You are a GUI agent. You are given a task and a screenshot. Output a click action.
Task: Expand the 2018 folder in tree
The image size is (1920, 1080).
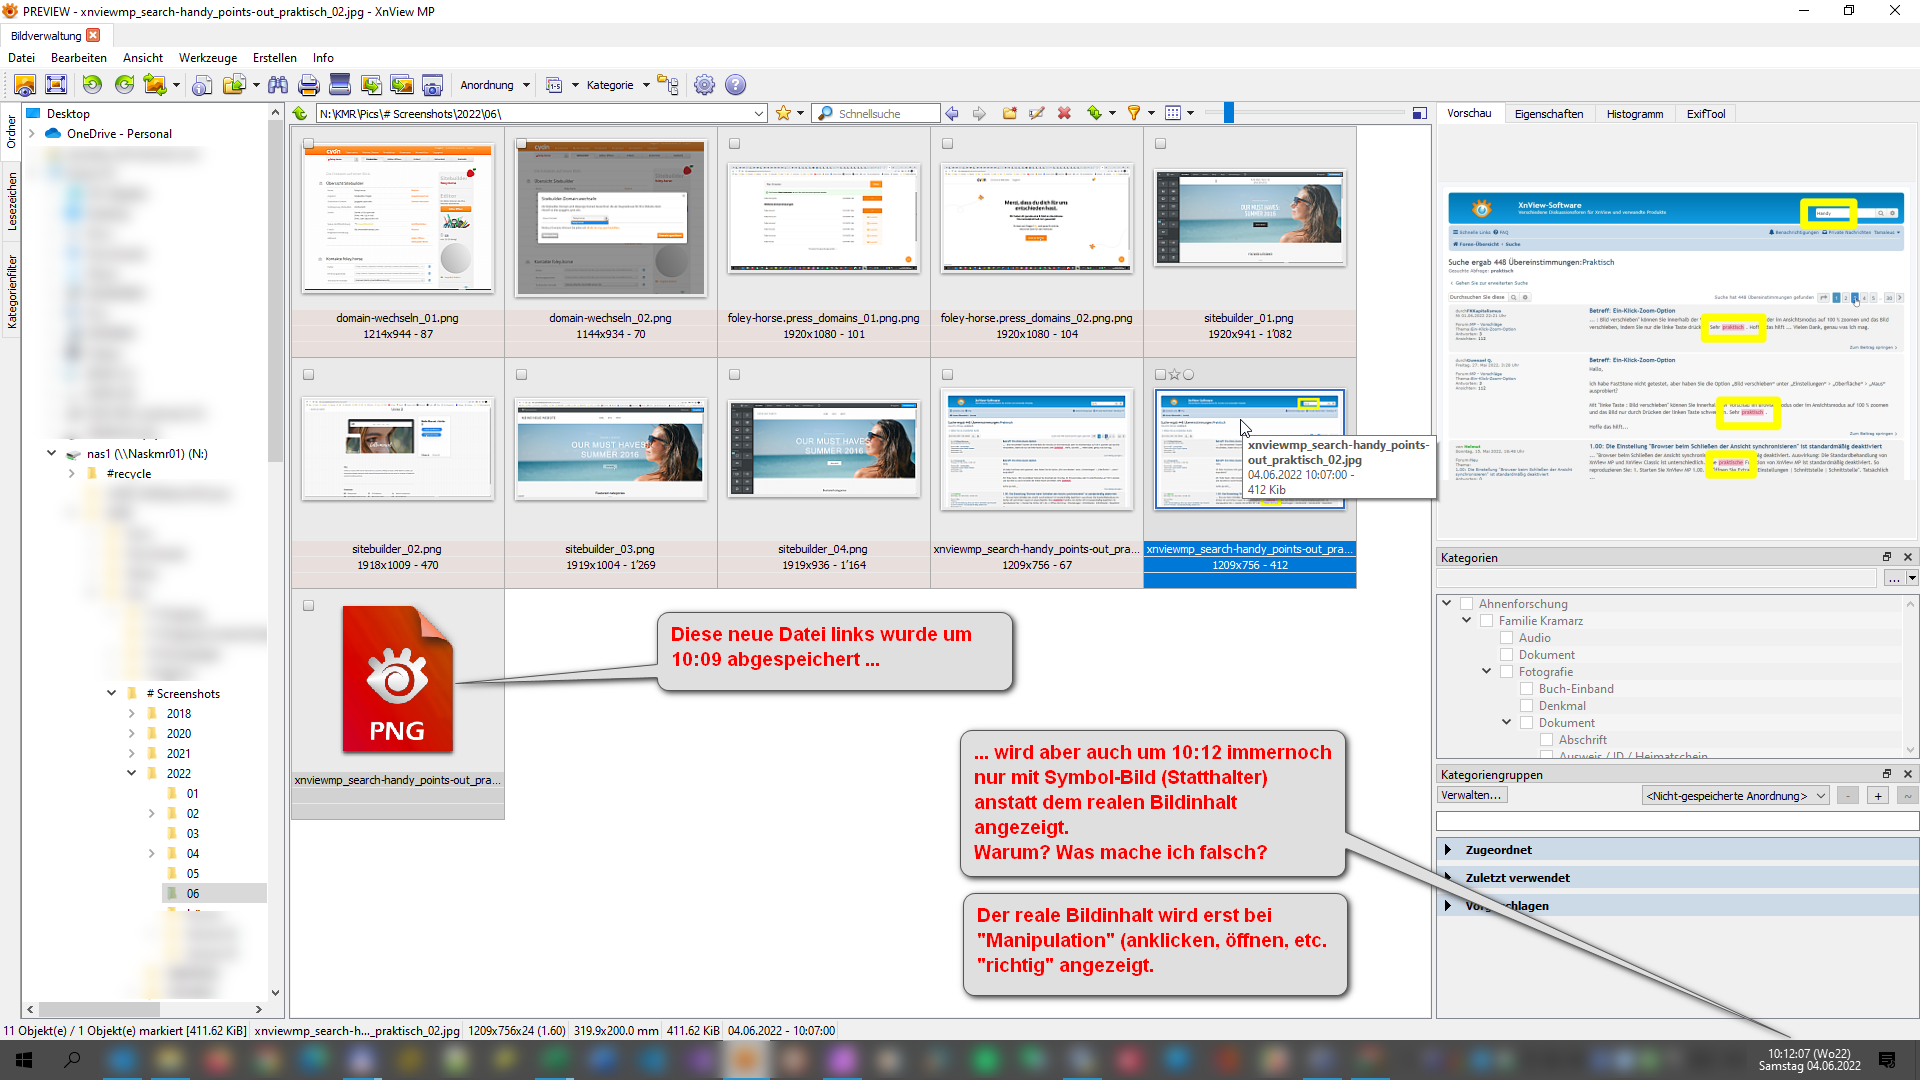(132, 714)
